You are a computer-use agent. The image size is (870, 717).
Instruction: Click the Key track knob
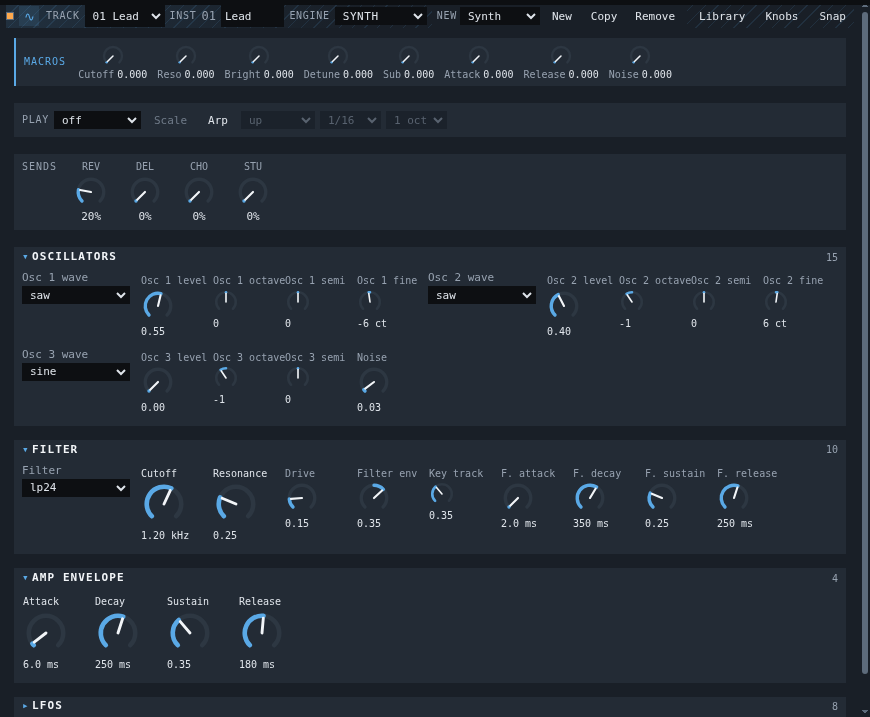(x=442, y=494)
